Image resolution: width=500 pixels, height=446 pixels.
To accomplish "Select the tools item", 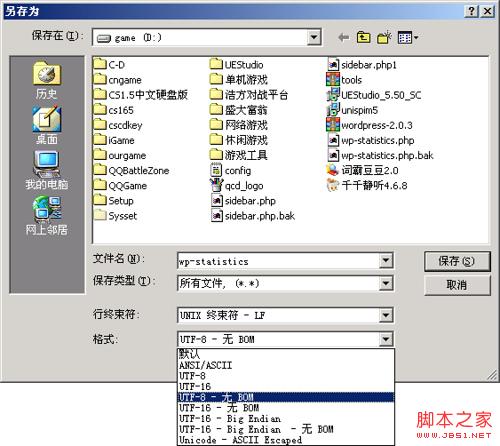I will pos(344,80).
